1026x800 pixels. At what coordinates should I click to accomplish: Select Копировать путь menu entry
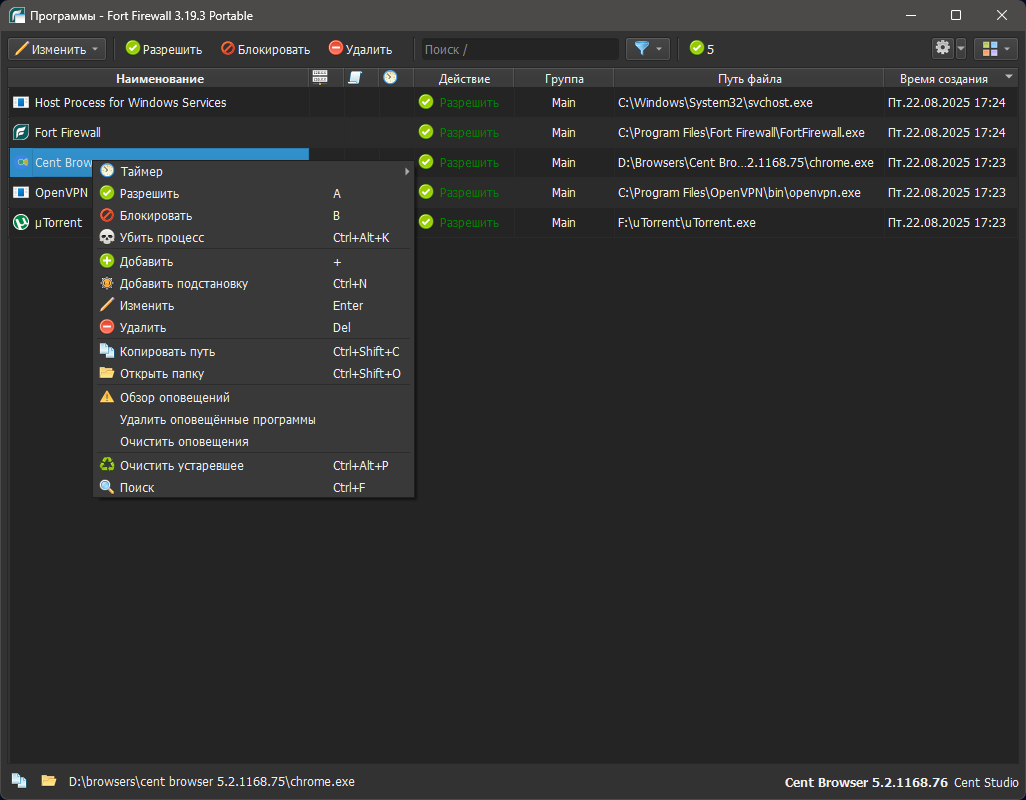coord(254,351)
